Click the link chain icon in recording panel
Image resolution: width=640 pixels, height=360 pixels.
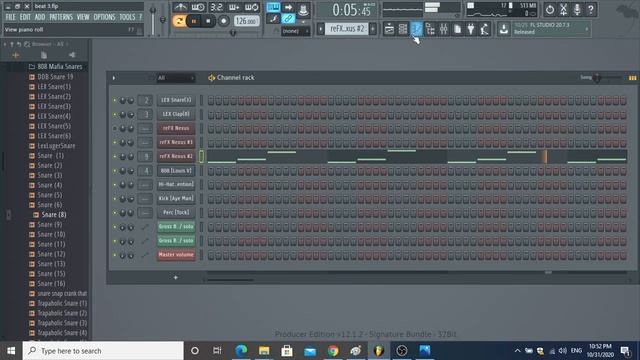[x=288, y=19]
